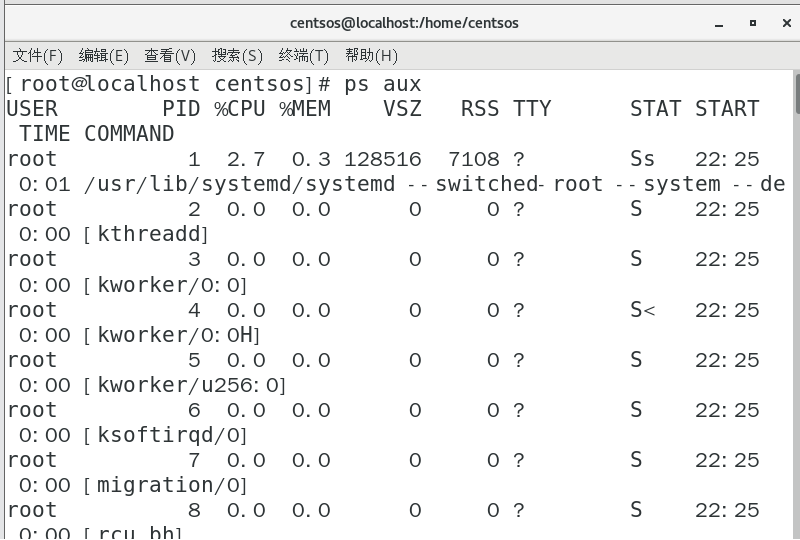Screen dimensions: 800x540
Task: Open the 文件(F) menu
Action: tap(37, 56)
